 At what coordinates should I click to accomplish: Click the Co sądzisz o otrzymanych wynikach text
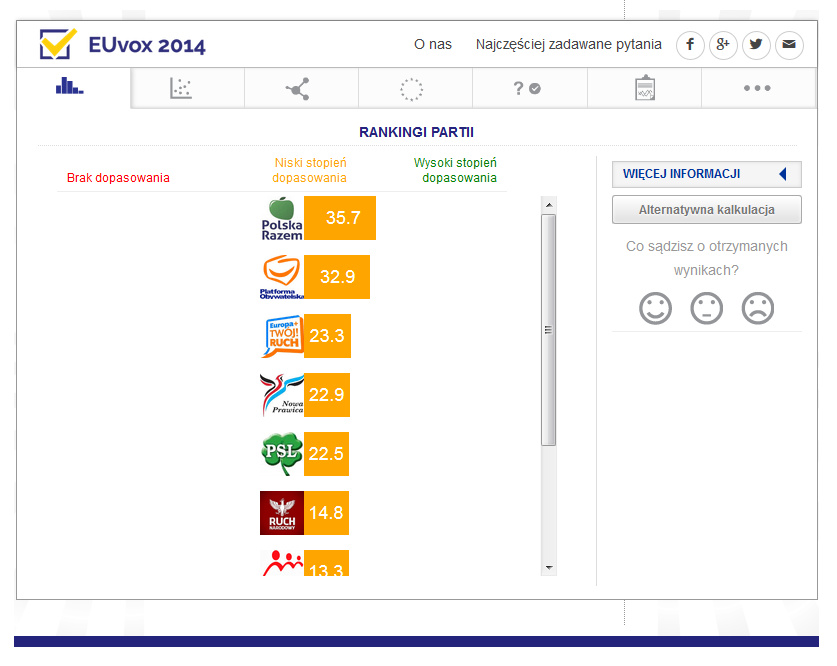point(706,258)
